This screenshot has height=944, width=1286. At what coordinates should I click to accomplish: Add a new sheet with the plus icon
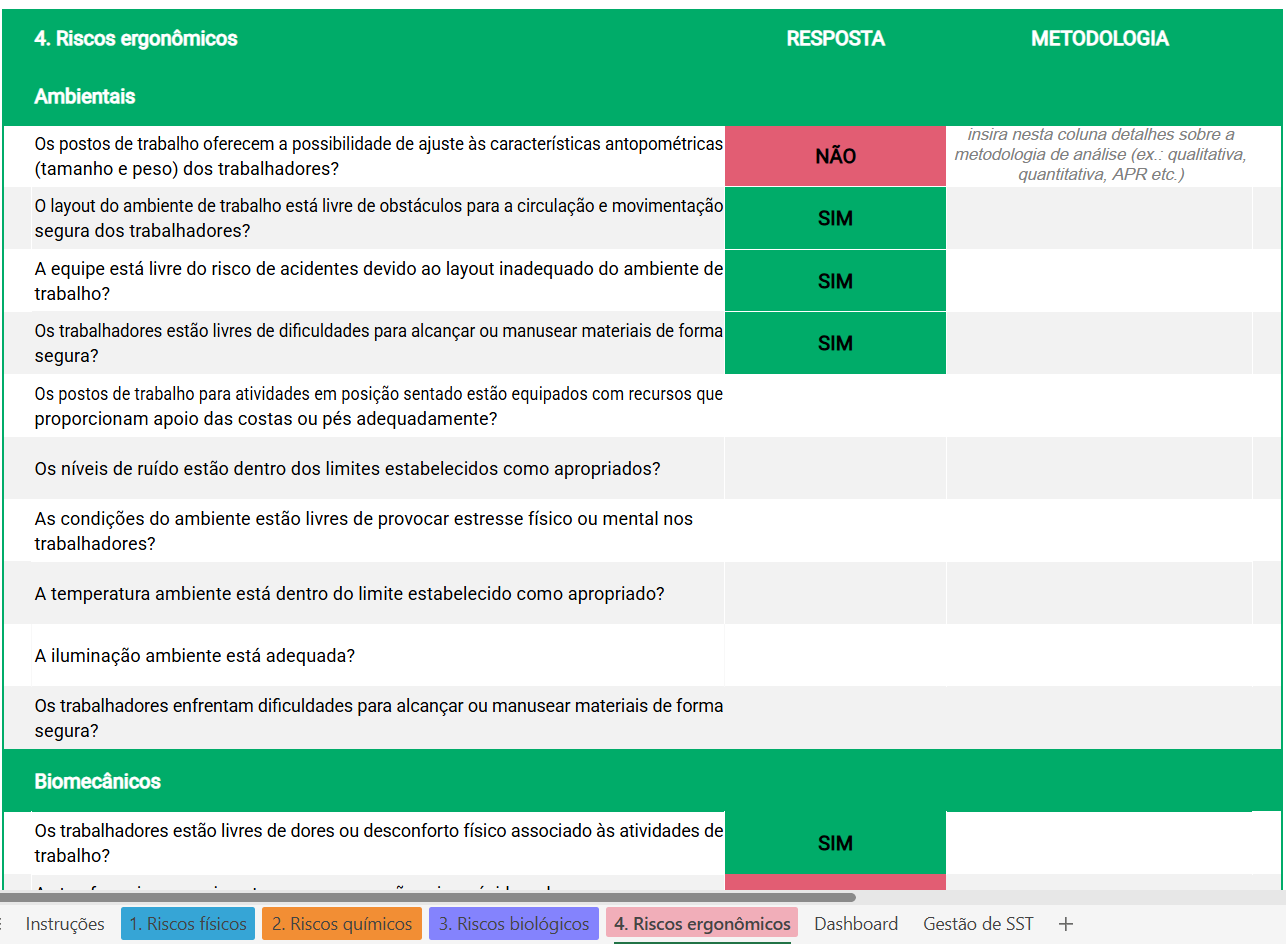point(1066,923)
